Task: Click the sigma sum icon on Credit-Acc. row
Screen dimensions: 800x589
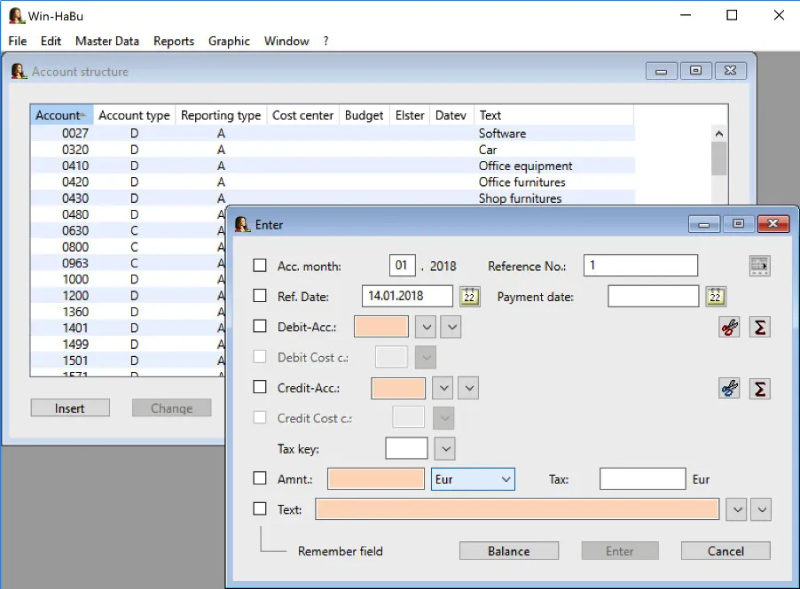Action: tap(760, 388)
